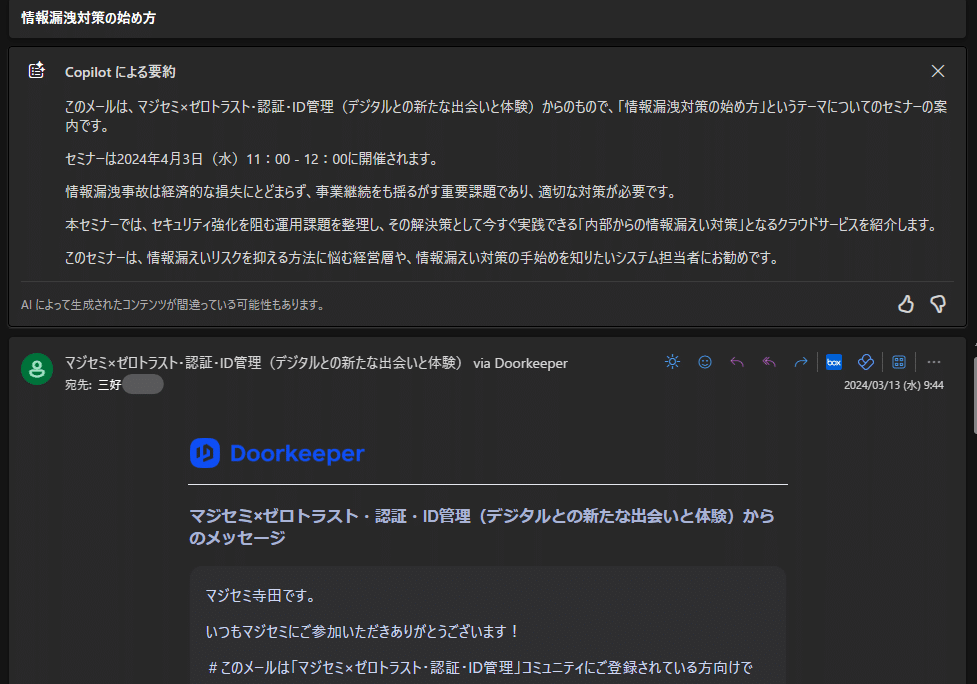Click the summary line starting 'このセミナーは'
Screen dimensions: 977x684
pyautogui.click(x=422, y=258)
